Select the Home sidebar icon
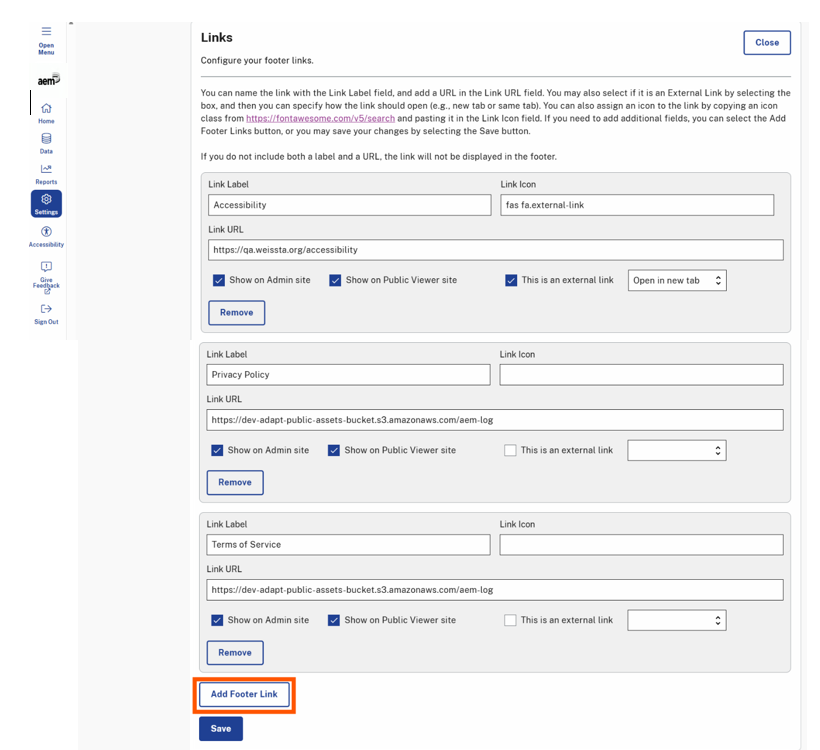Screen dimensions: 820x750 tap(46, 108)
